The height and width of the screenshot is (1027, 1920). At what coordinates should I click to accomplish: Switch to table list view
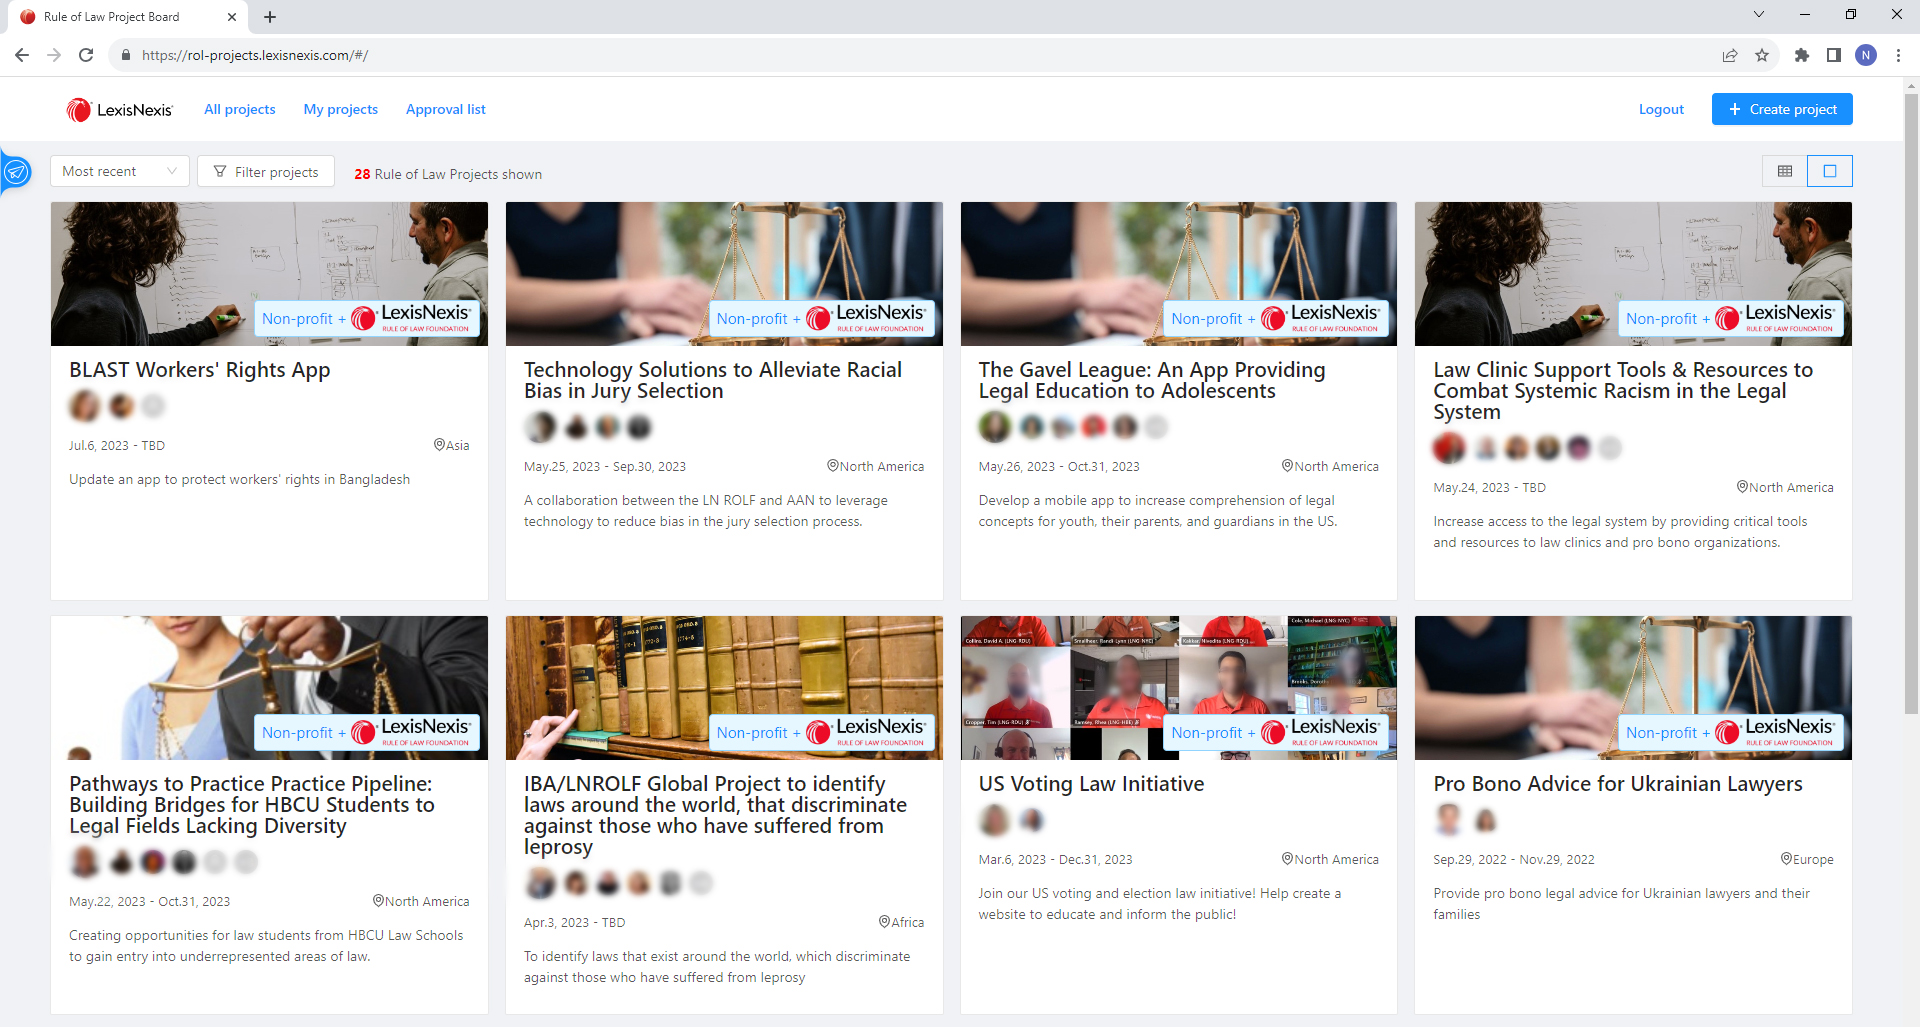coord(1785,171)
